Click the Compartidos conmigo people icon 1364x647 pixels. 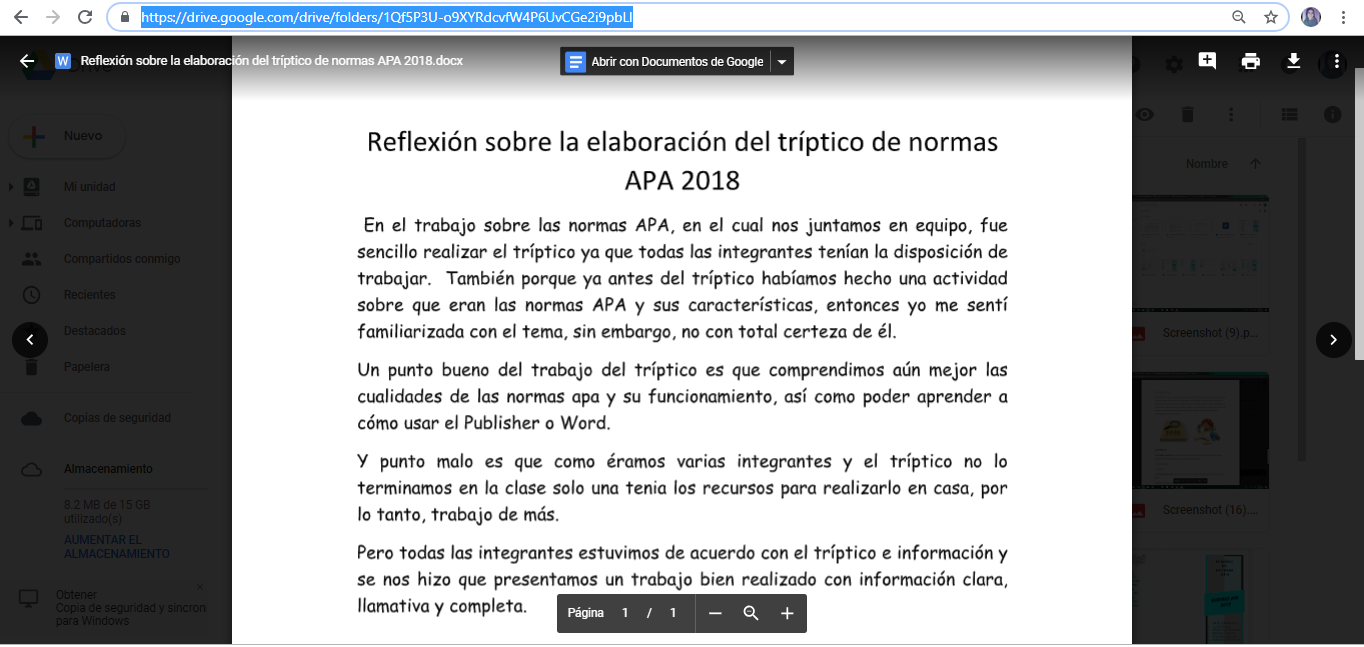31,259
